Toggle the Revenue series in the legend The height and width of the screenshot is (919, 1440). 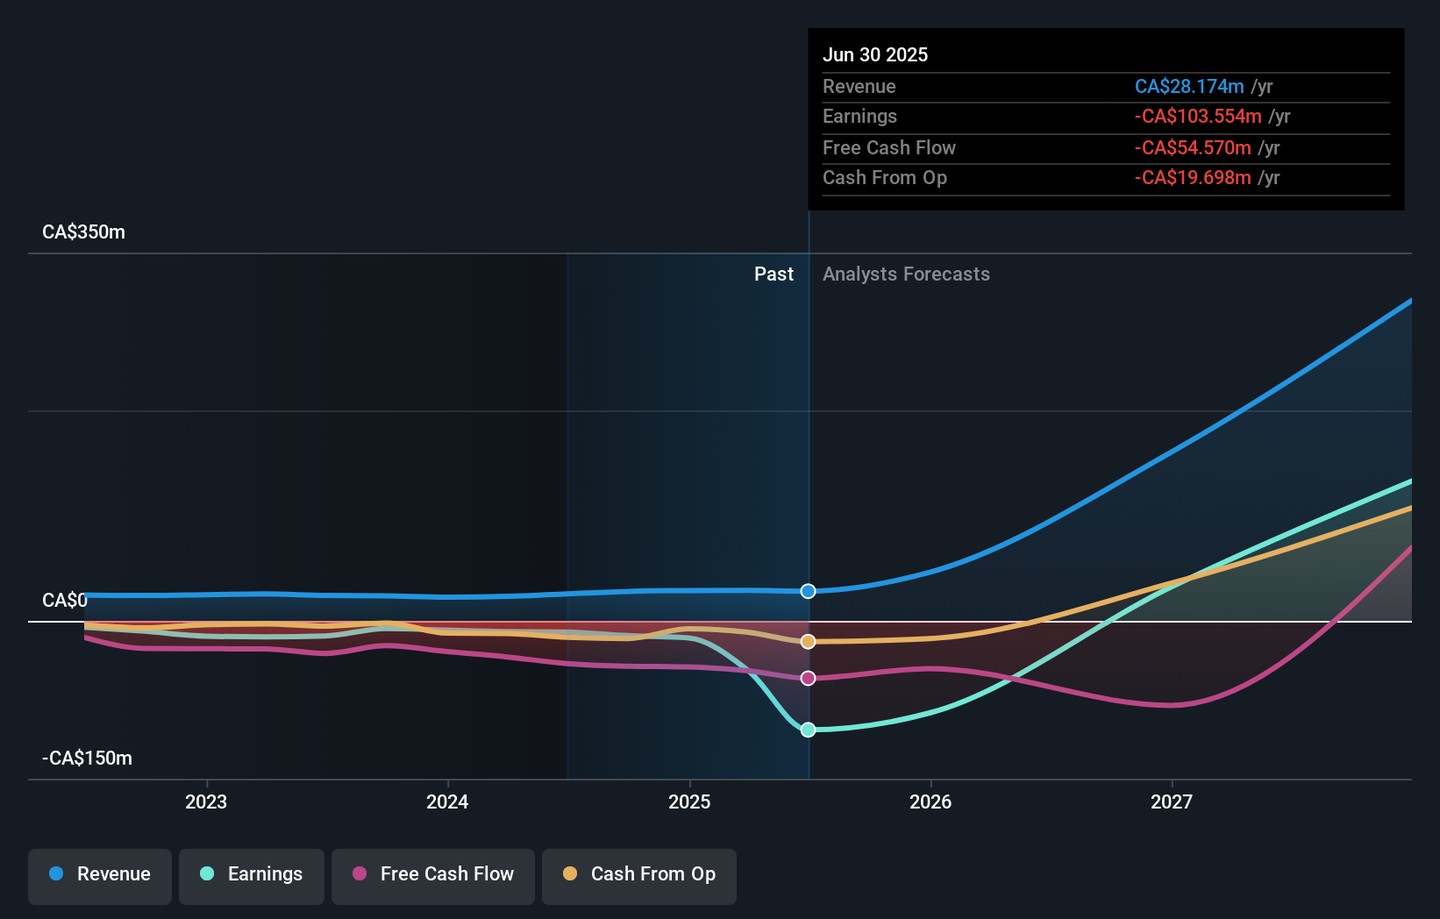click(x=100, y=875)
